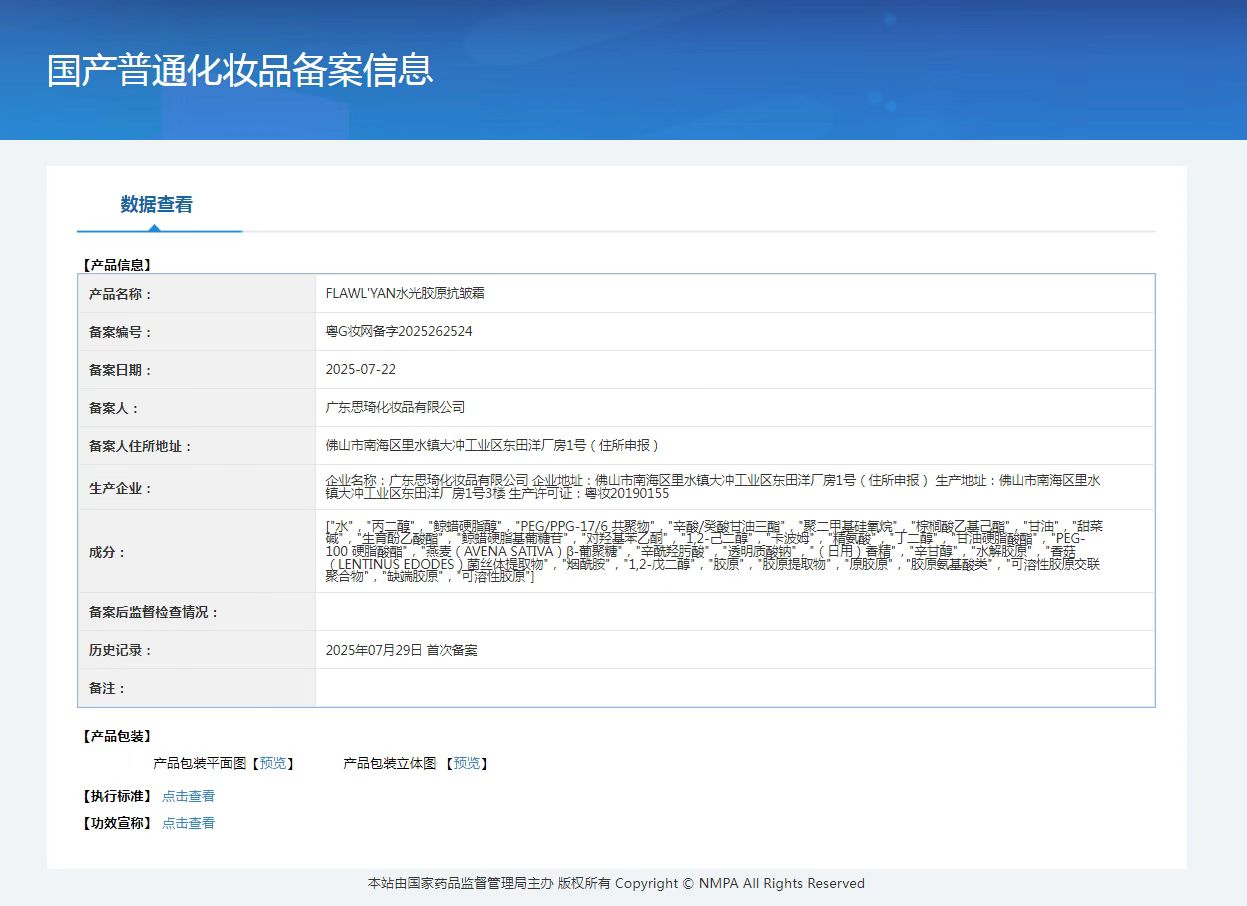This screenshot has height=906, width=1247.
Task: Click the 备案日期 row label
Action: 121,370
